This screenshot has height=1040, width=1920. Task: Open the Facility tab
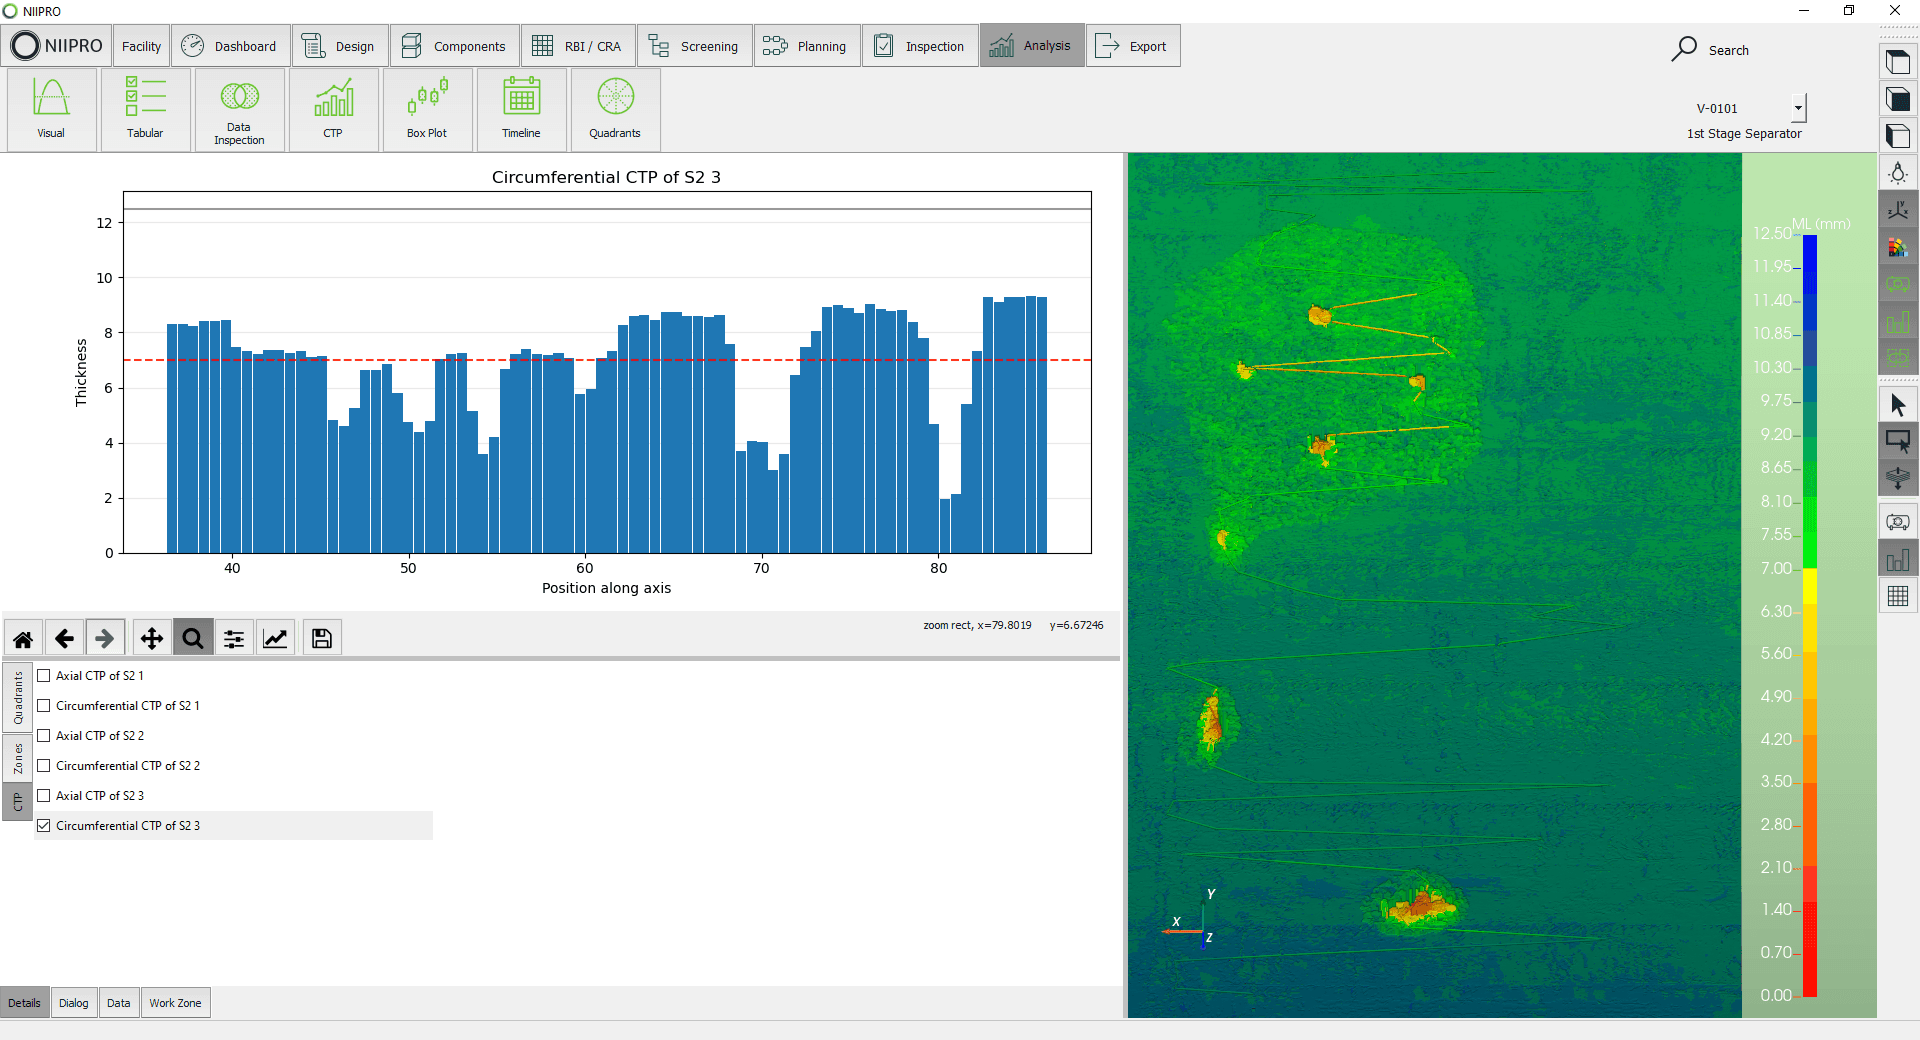[x=141, y=46]
